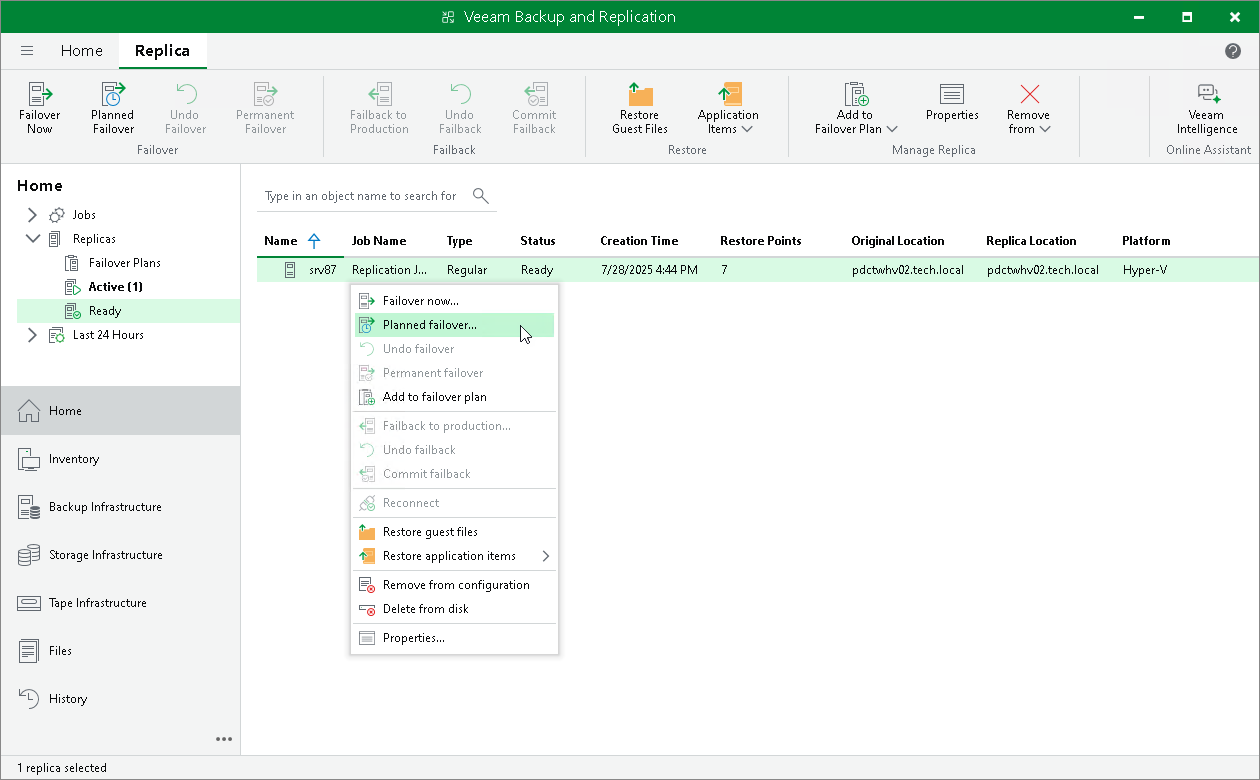Screen dimensions: 1260x780
Task: Switch to the Home ribbon tab
Action: coord(81,51)
